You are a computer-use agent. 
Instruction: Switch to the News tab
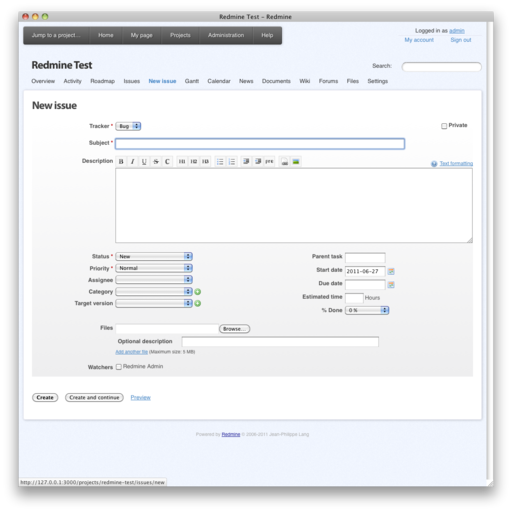246,81
